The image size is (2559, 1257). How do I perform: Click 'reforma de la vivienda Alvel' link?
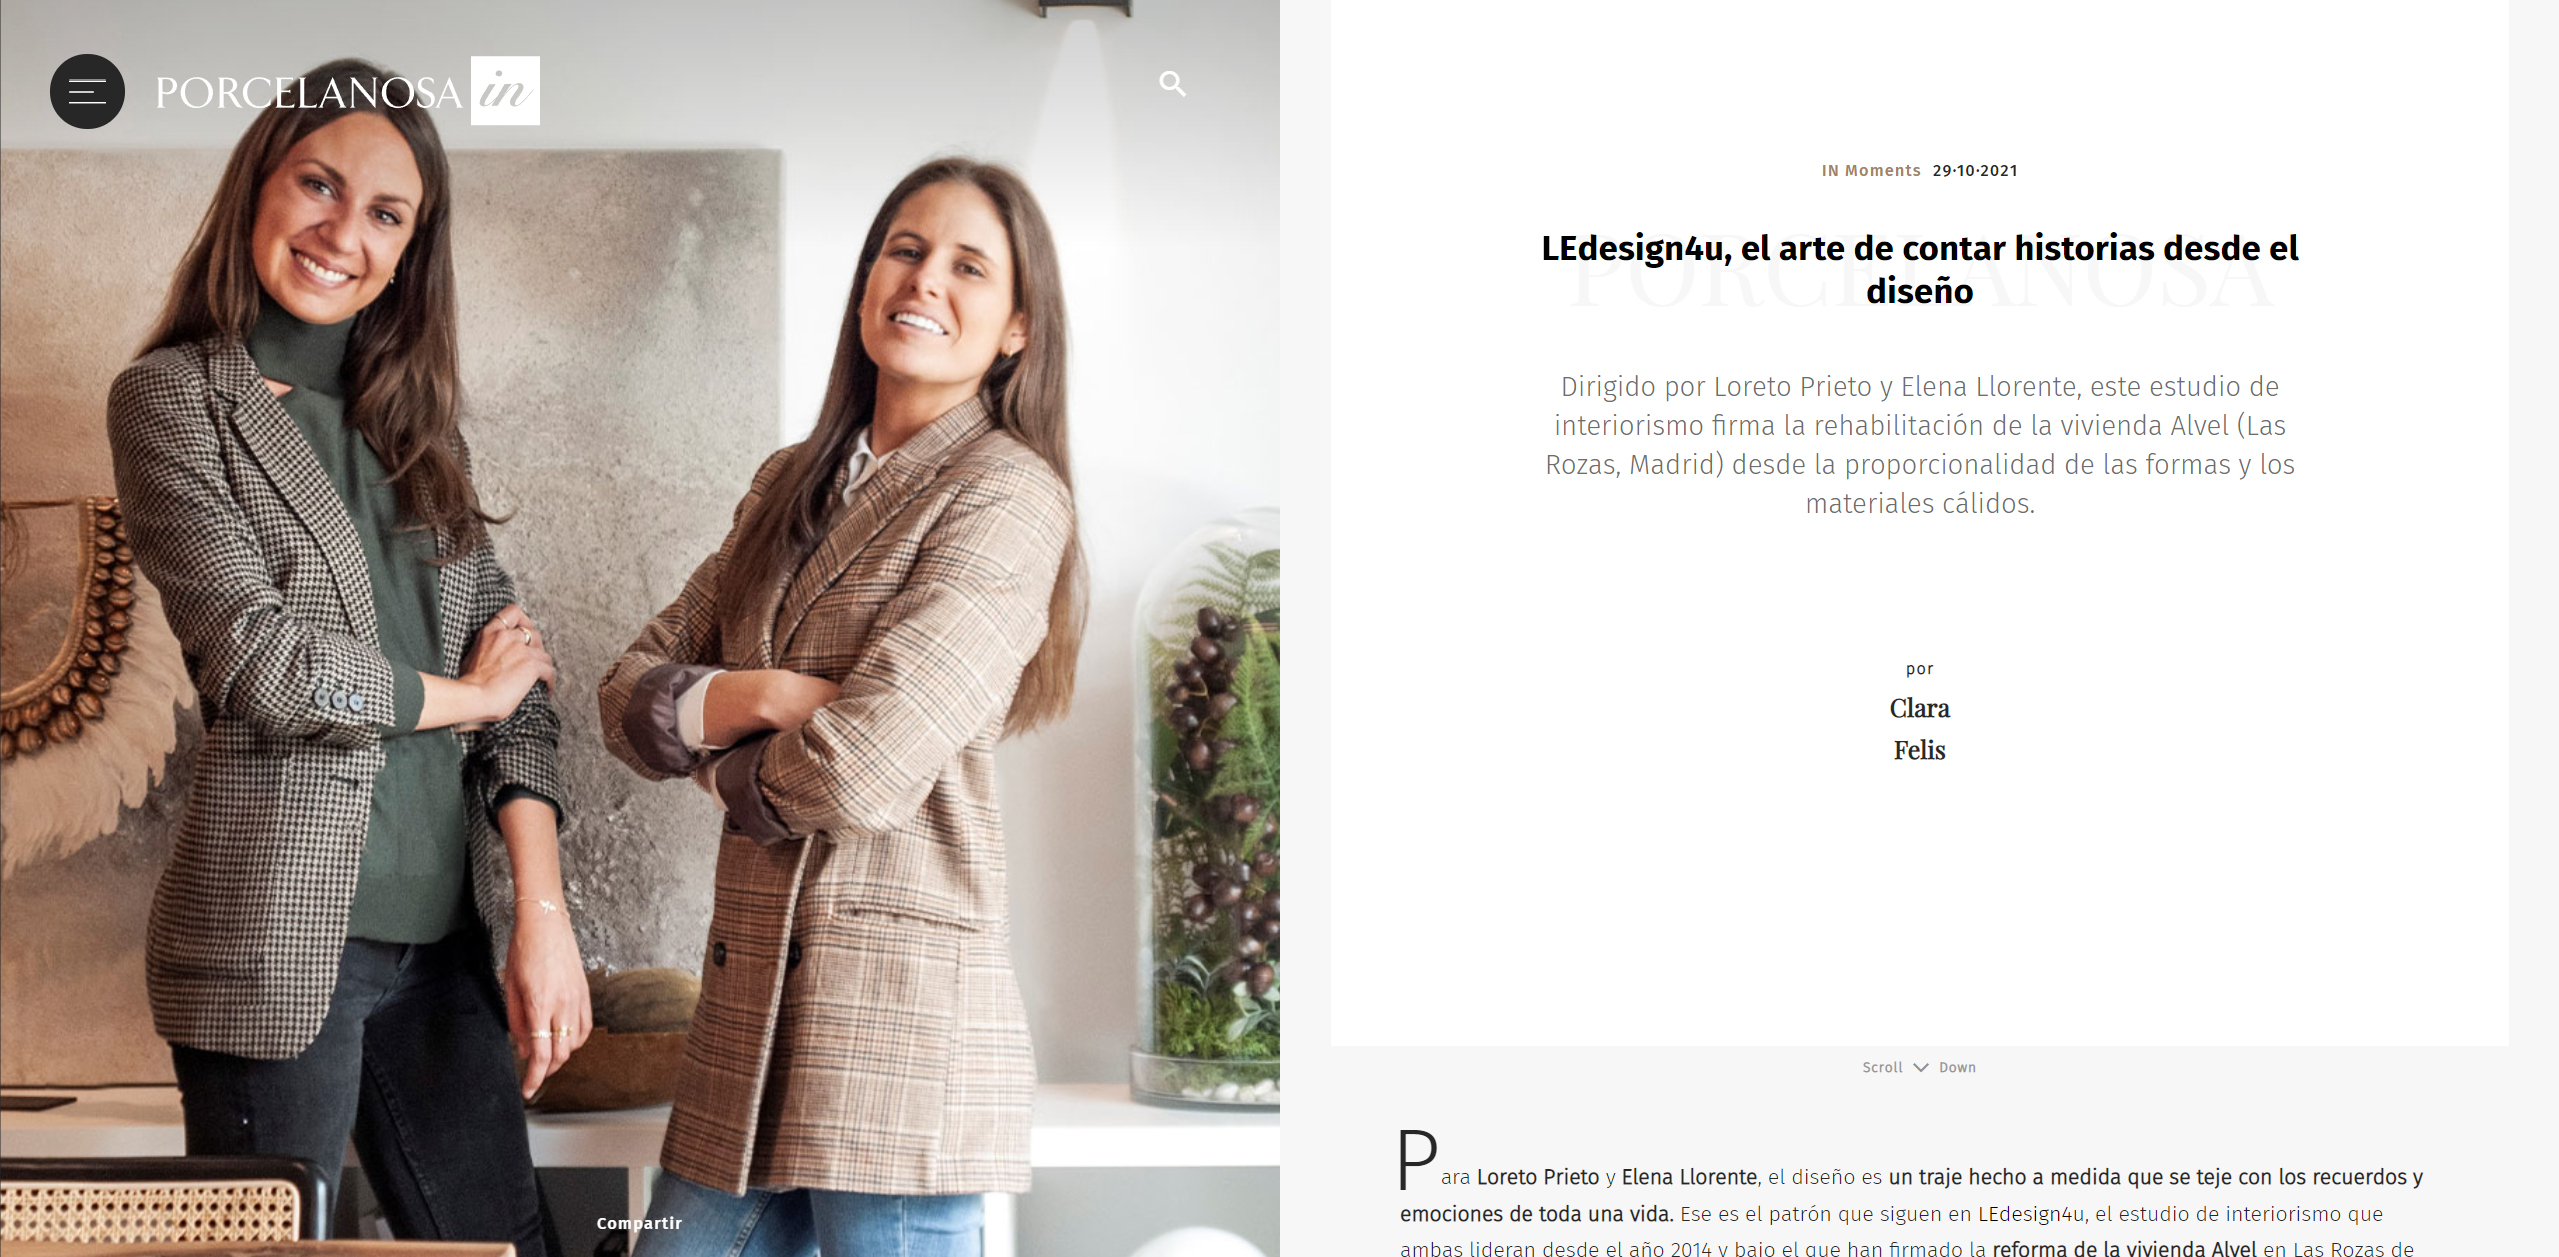2124,1248
